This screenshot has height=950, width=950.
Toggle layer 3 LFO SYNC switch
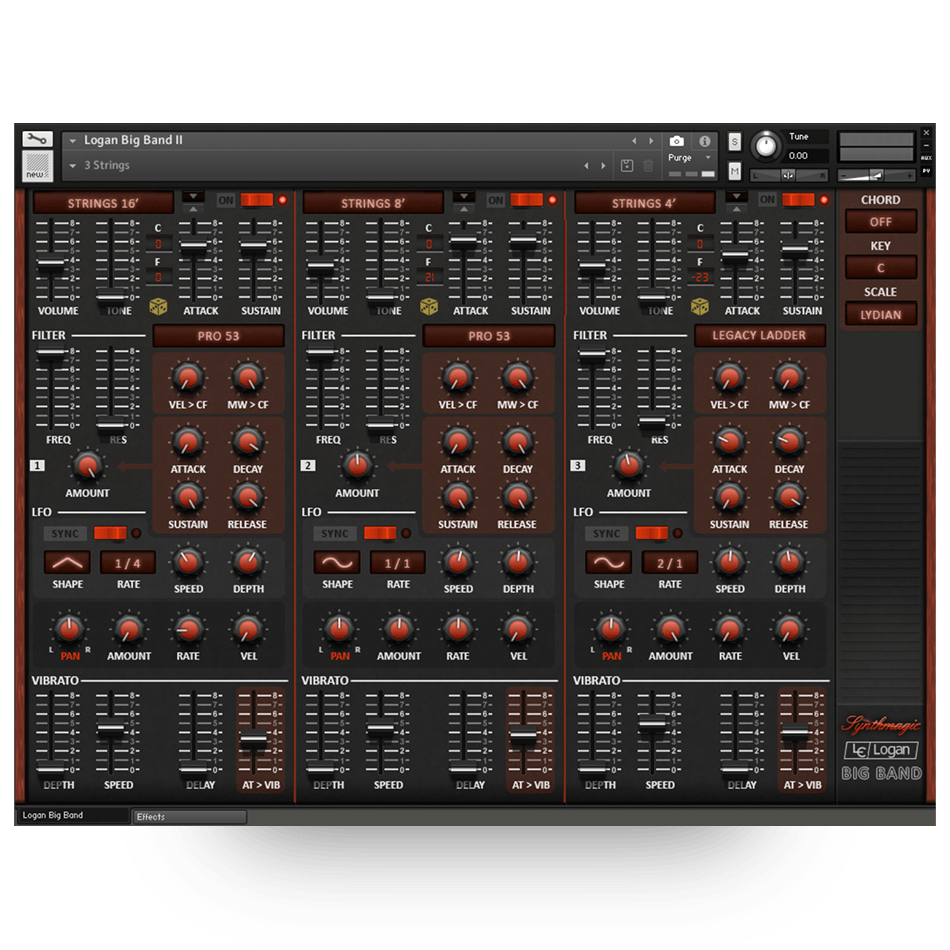pos(651,533)
